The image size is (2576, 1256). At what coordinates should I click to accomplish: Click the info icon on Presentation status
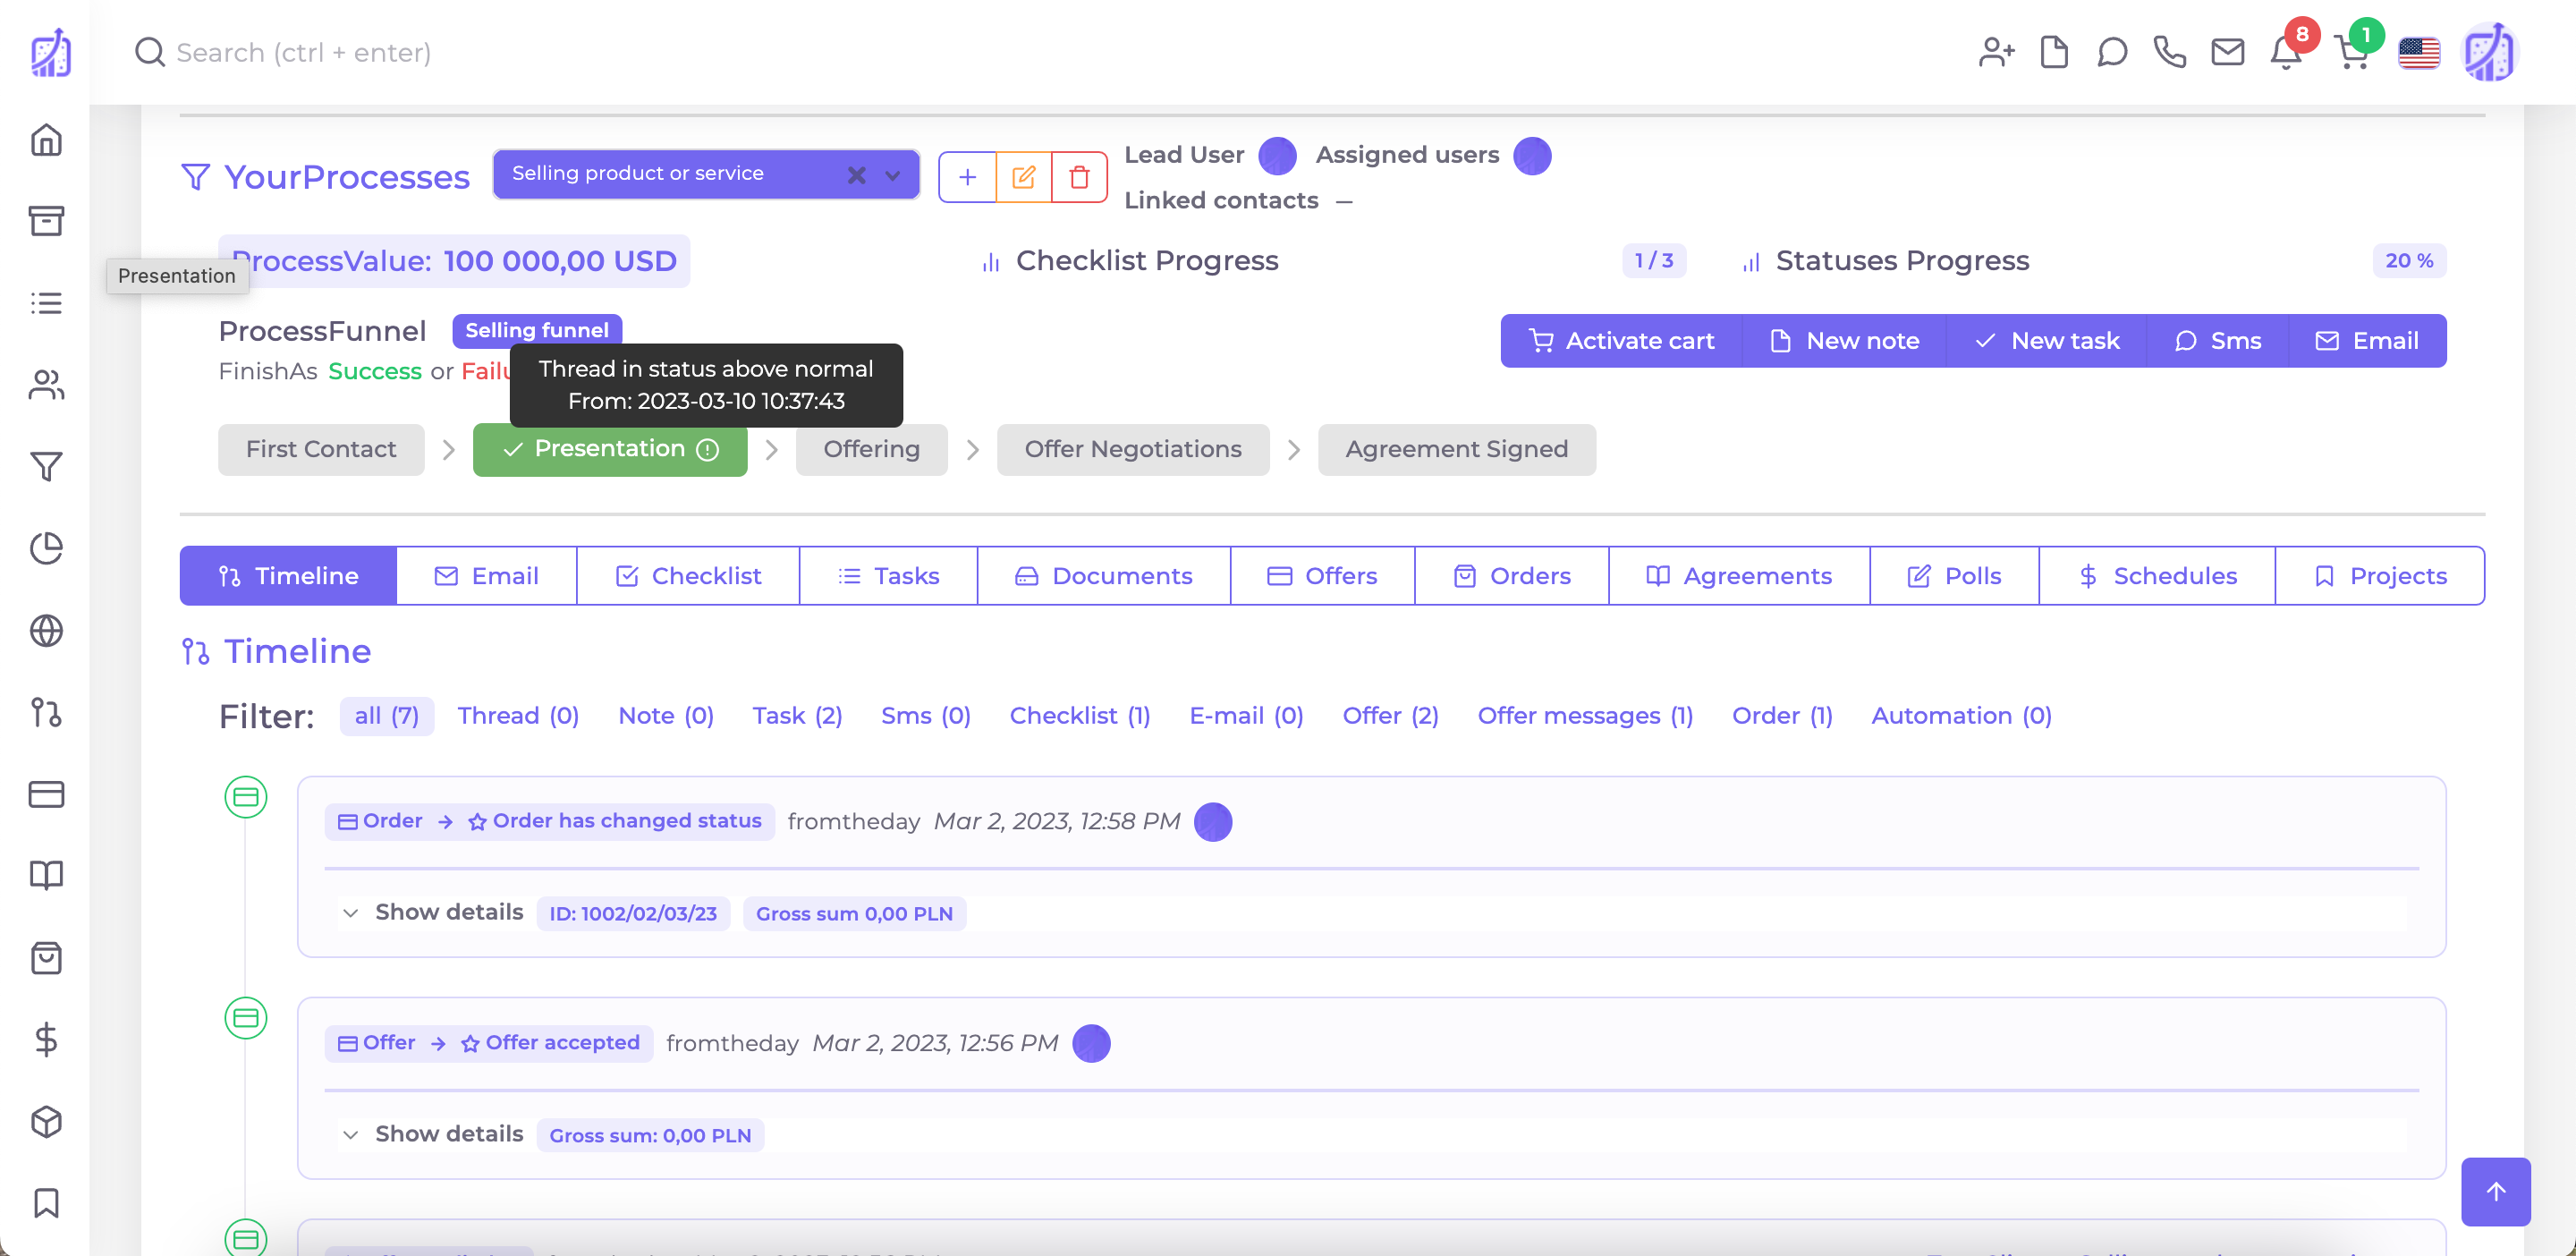708,450
